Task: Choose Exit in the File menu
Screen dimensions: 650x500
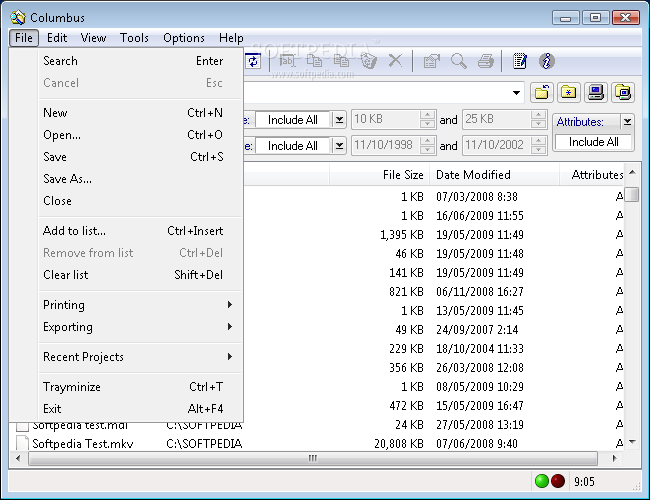Action: [x=140, y=409]
